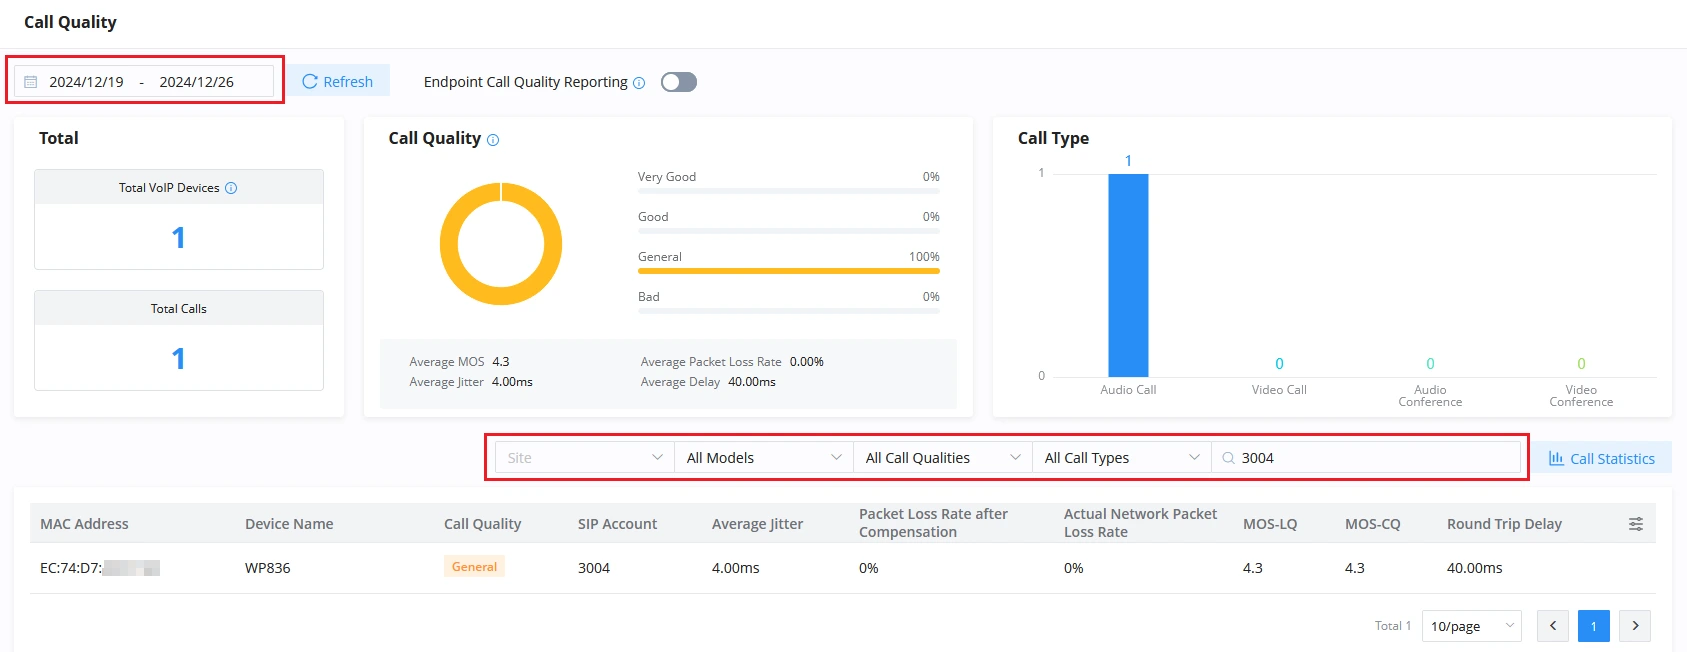Open the All Call Qualities dropdown
The width and height of the screenshot is (1687, 652).
click(x=943, y=458)
